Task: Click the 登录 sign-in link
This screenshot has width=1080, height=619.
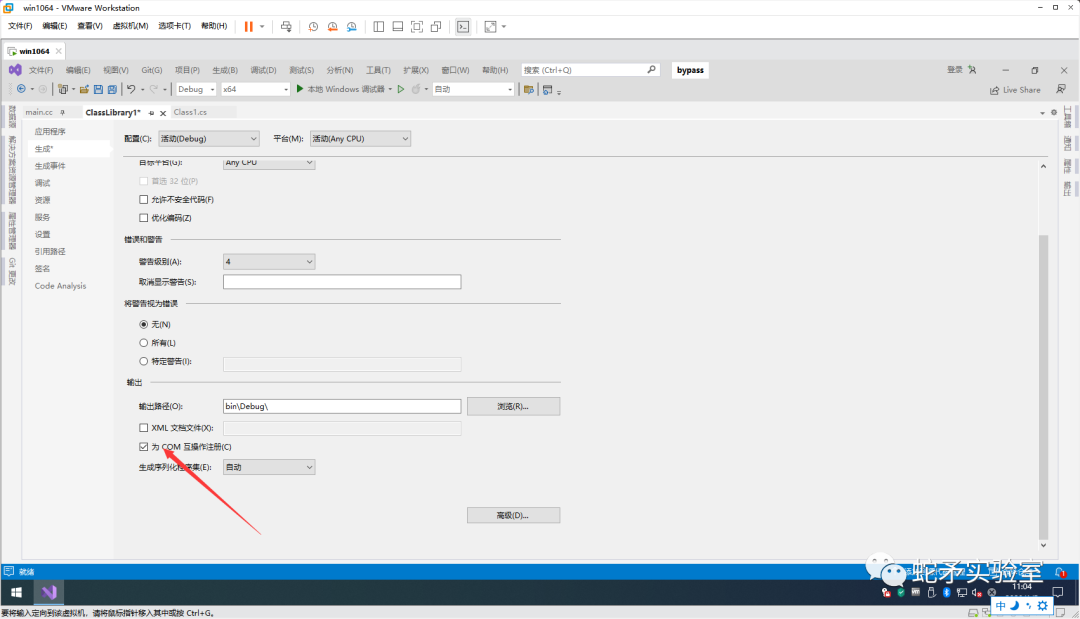Action: 955,70
